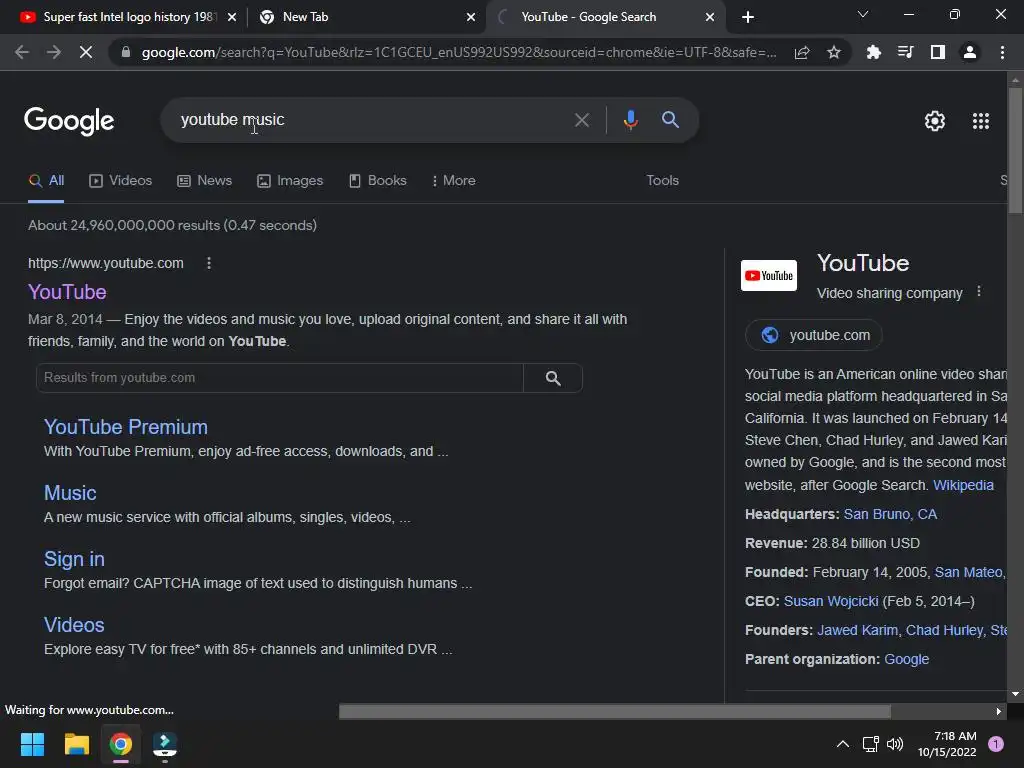
Task: Open File Explorer from taskbar
Action: [76, 744]
